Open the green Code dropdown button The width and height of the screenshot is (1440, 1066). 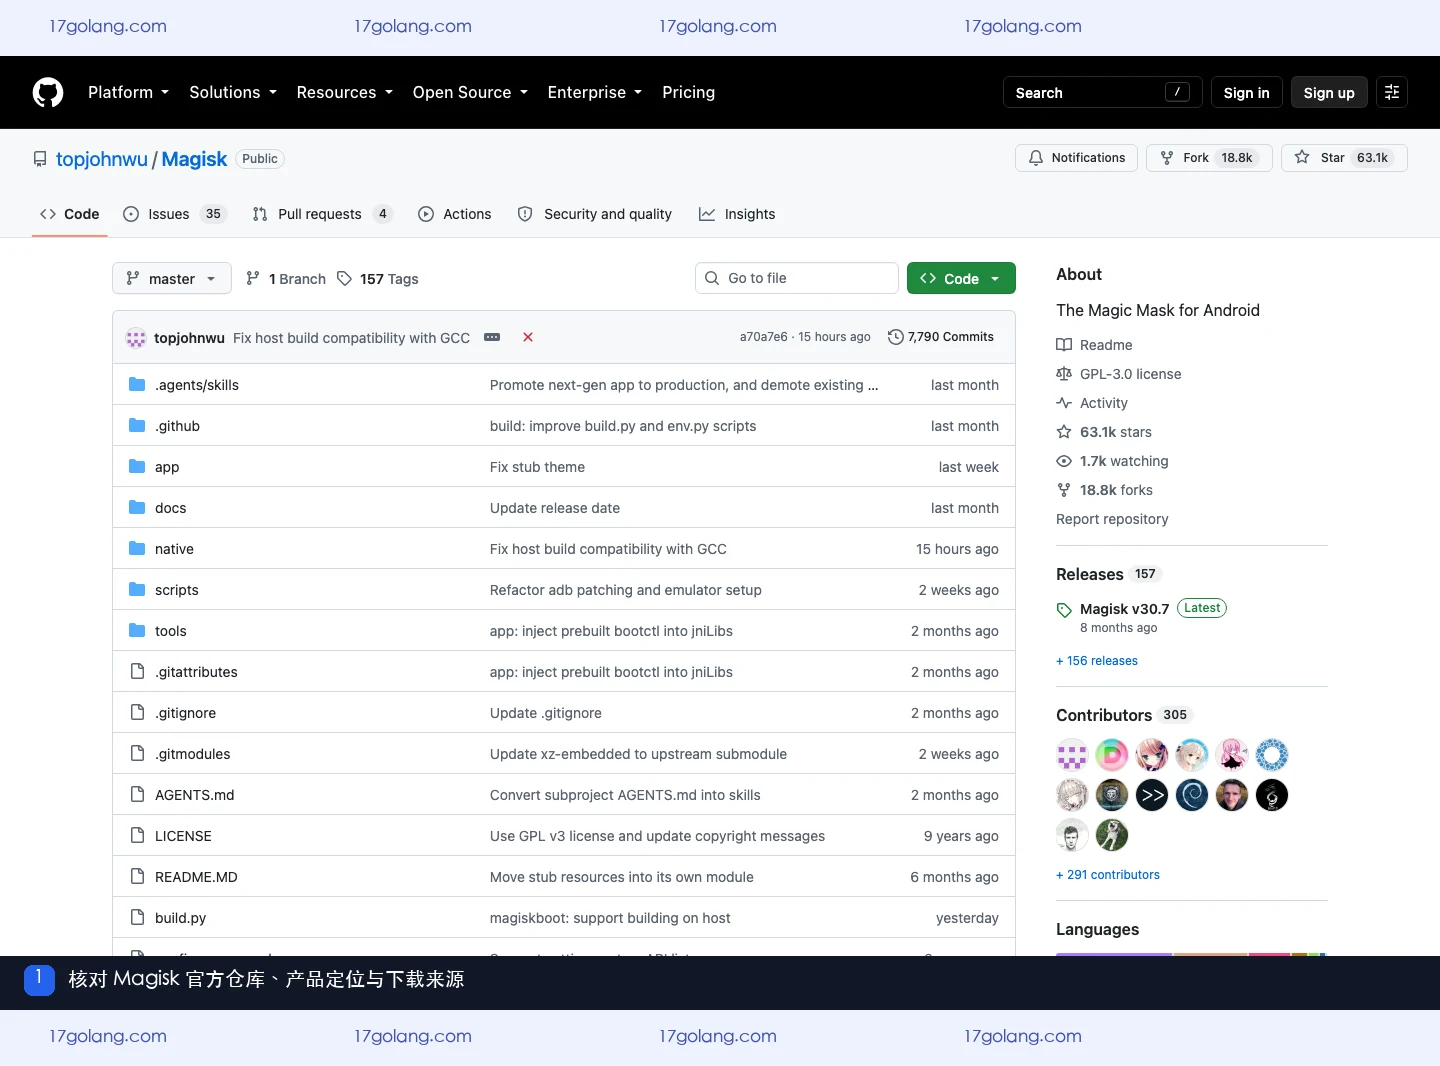961,278
